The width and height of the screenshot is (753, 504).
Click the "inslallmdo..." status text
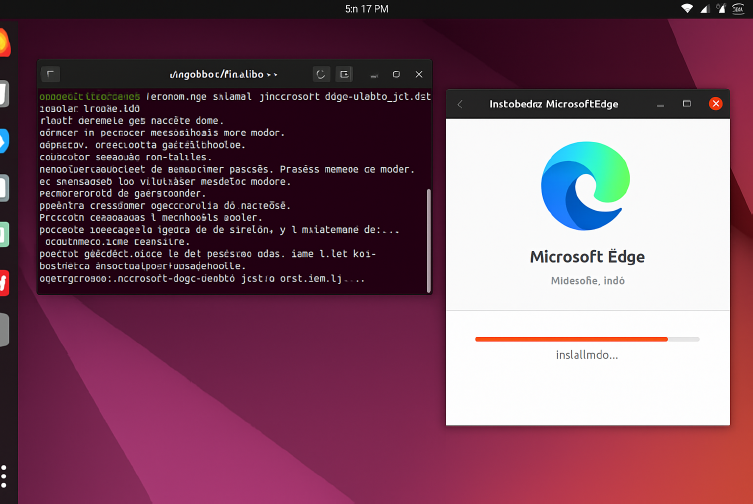587,355
